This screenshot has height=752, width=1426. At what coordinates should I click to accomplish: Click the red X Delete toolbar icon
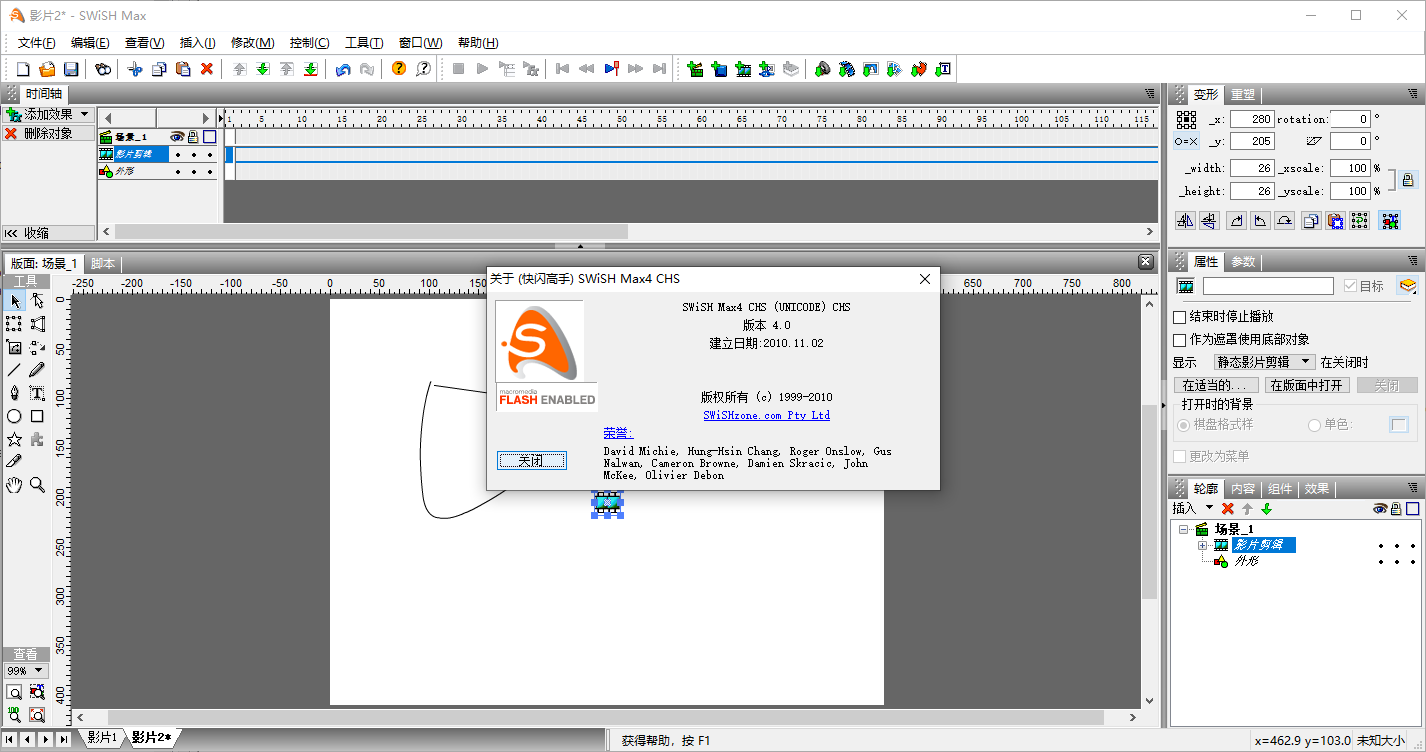click(207, 69)
